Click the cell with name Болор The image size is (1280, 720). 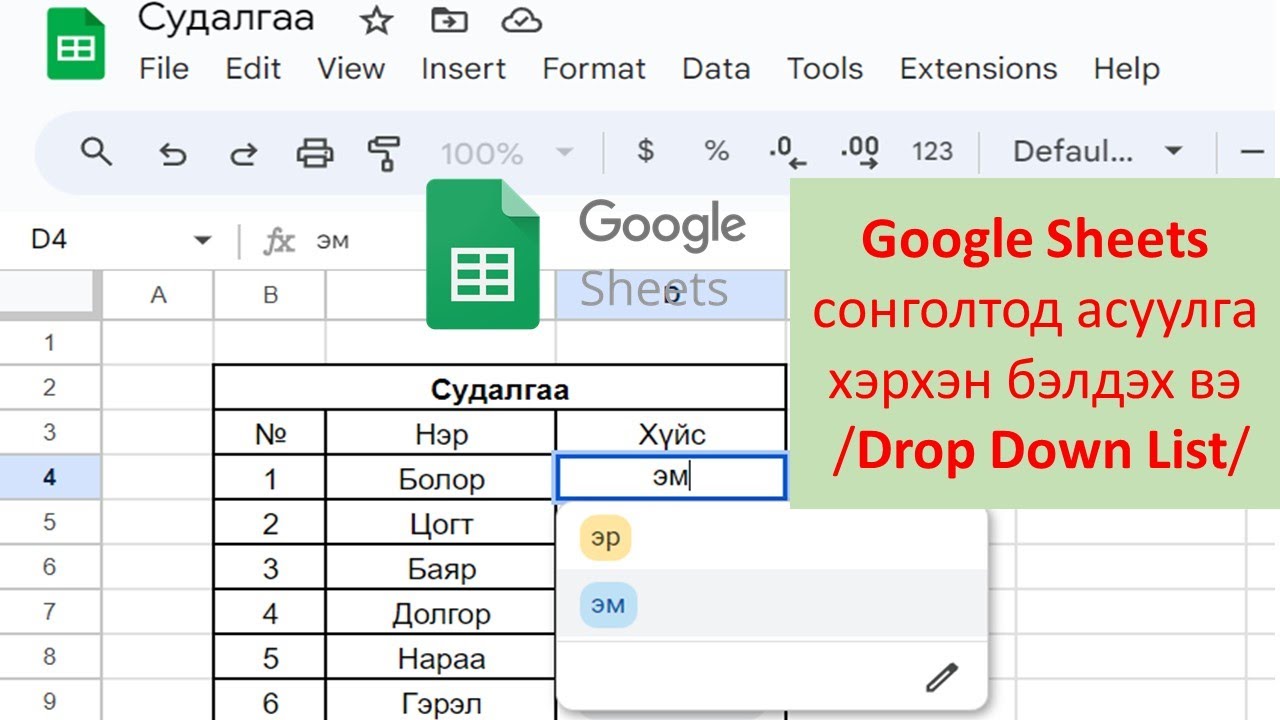[x=441, y=478]
